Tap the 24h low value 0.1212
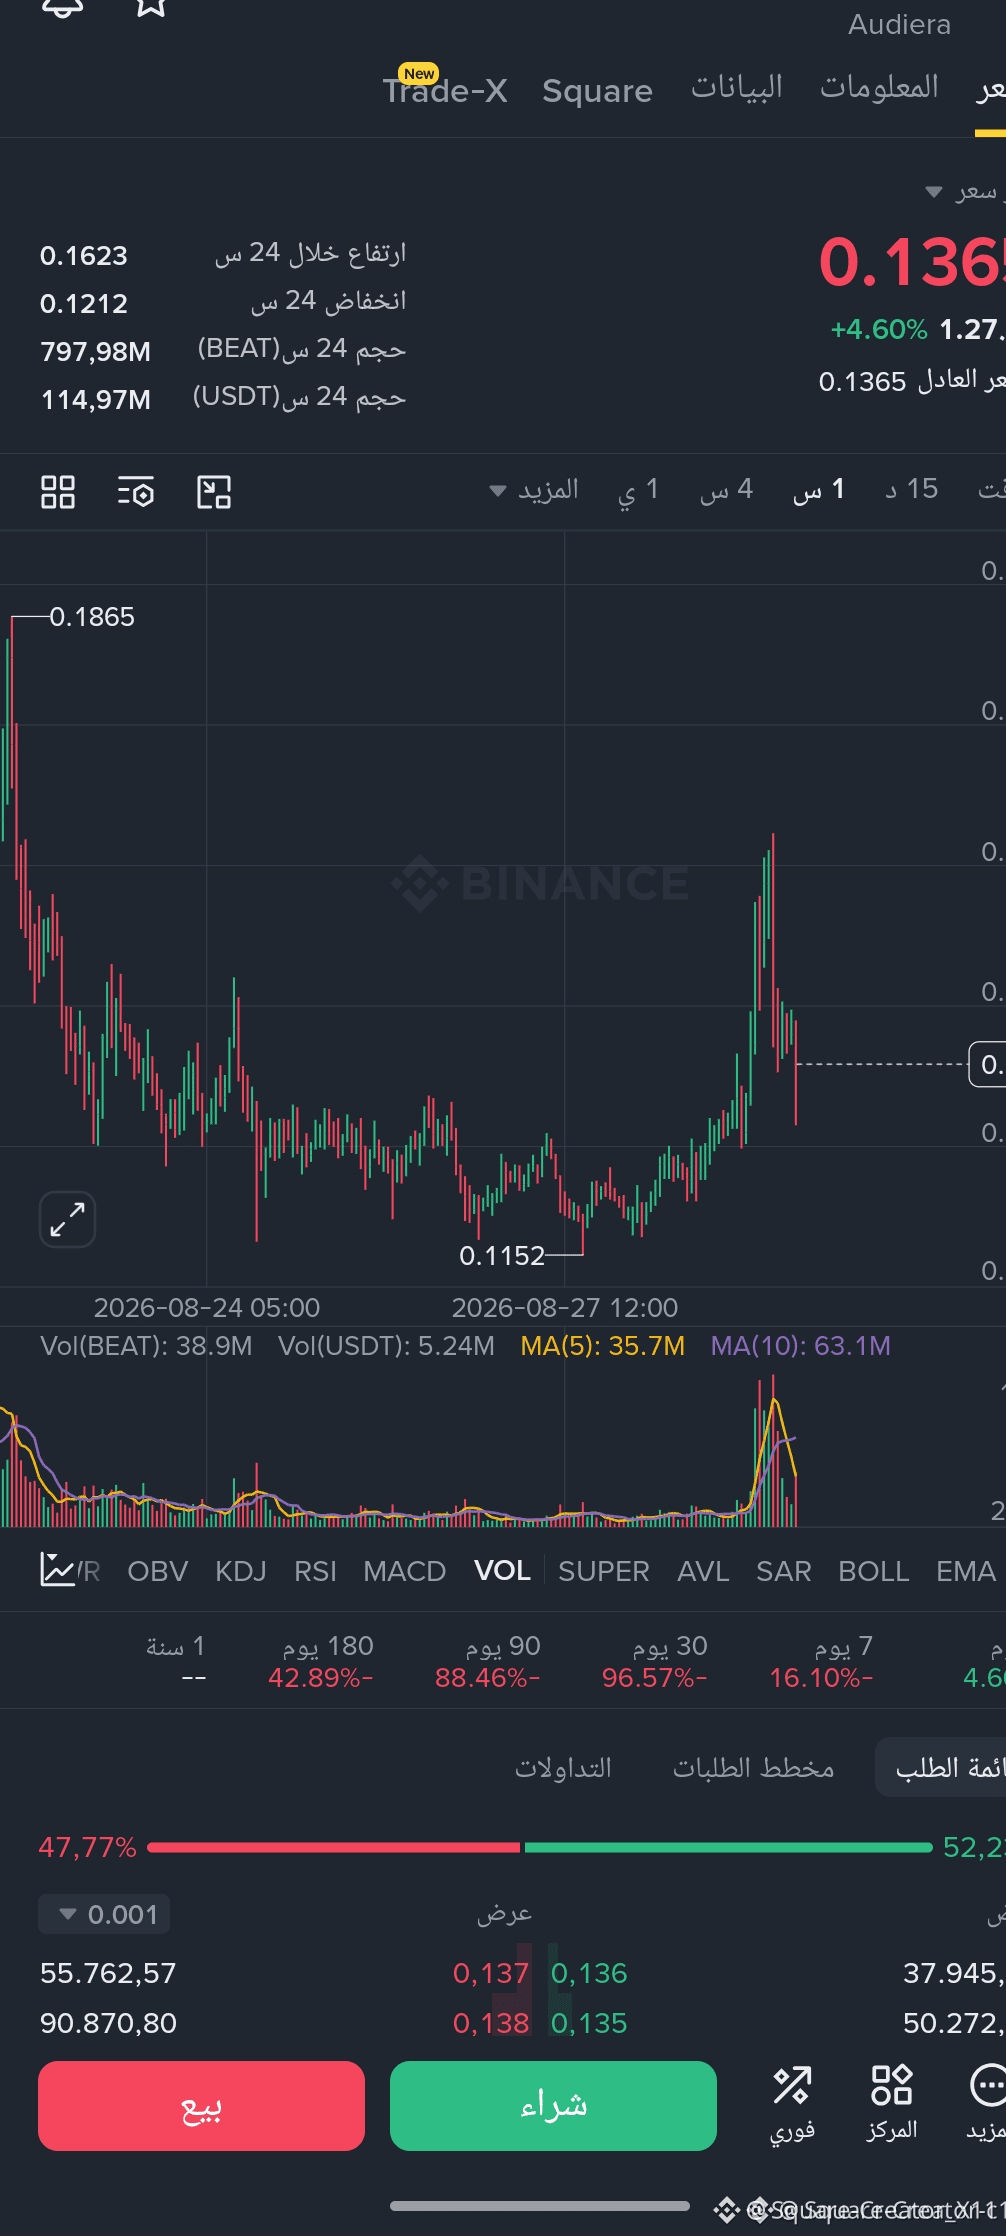This screenshot has height=2236, width=1006. (84, 304)
